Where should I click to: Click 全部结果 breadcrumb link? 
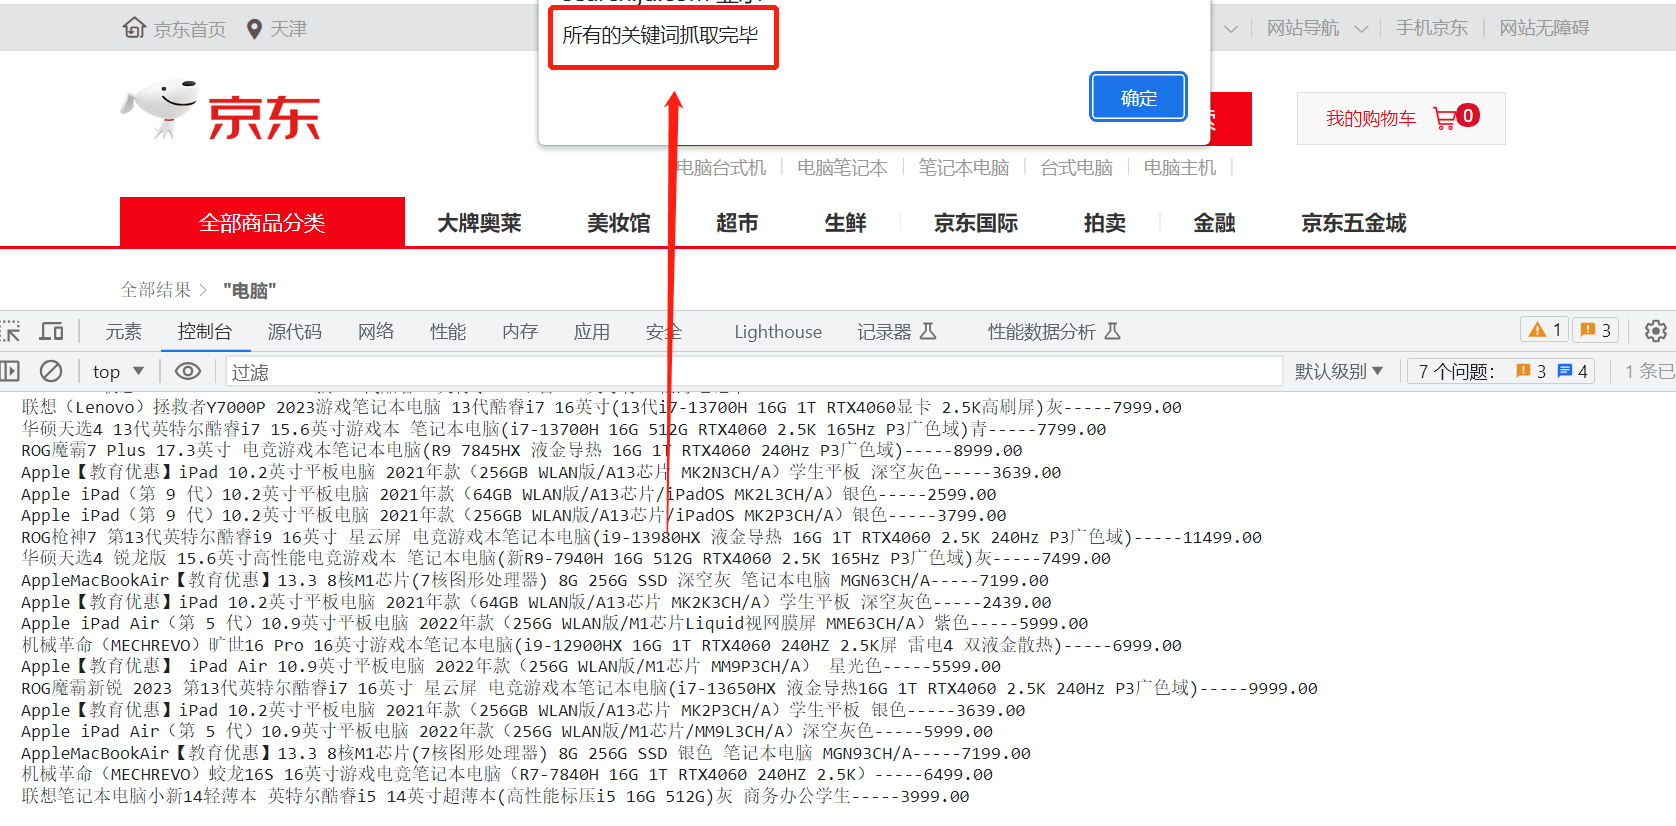coord(156,290)
